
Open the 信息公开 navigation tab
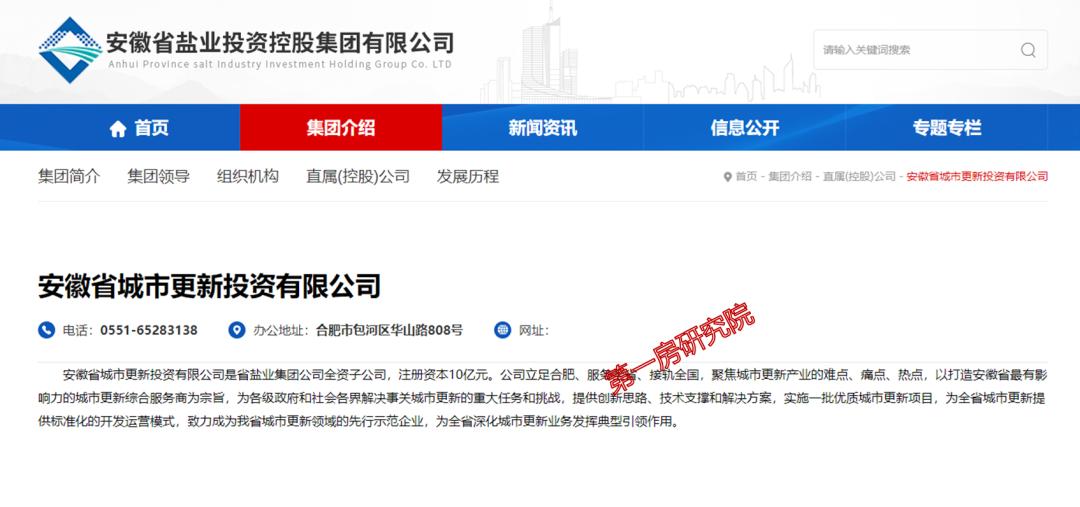click(745, 127)
